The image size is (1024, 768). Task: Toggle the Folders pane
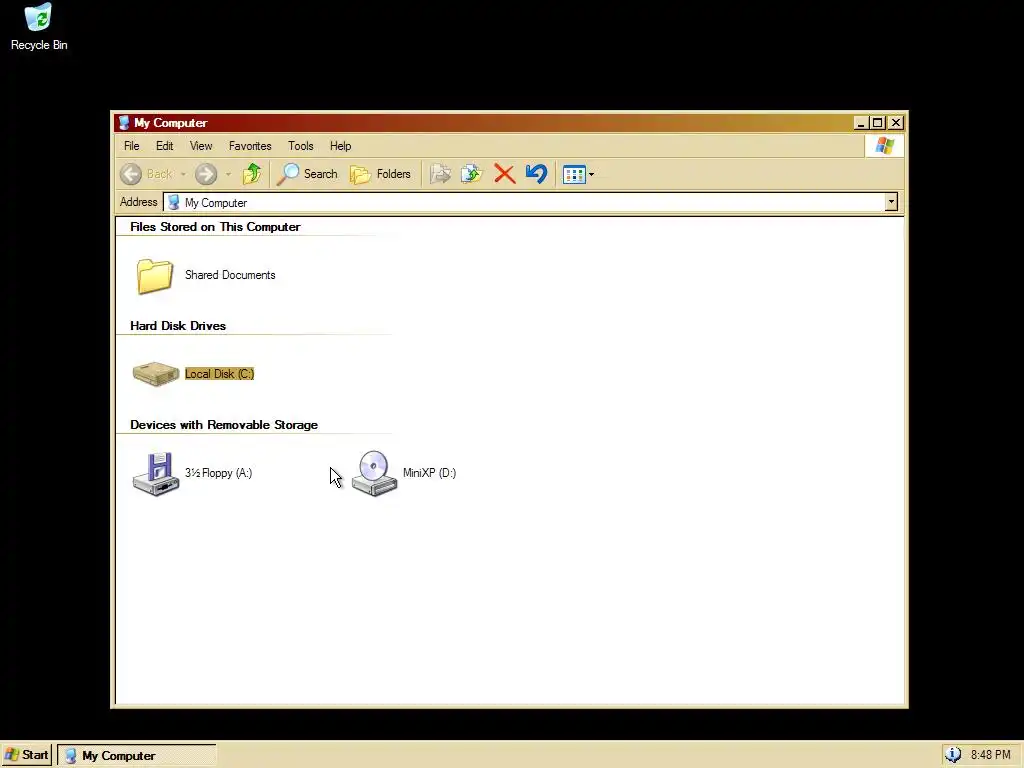tap(380, 174)
